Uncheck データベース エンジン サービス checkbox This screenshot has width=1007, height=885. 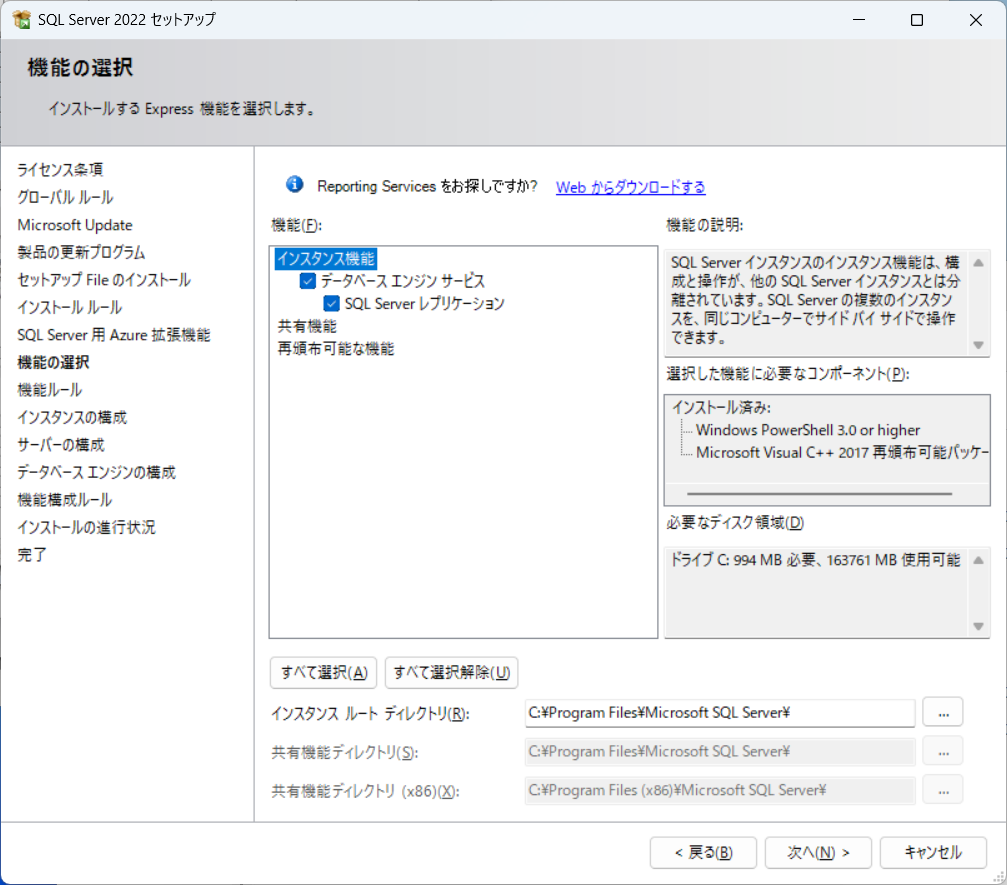(308, 281)
